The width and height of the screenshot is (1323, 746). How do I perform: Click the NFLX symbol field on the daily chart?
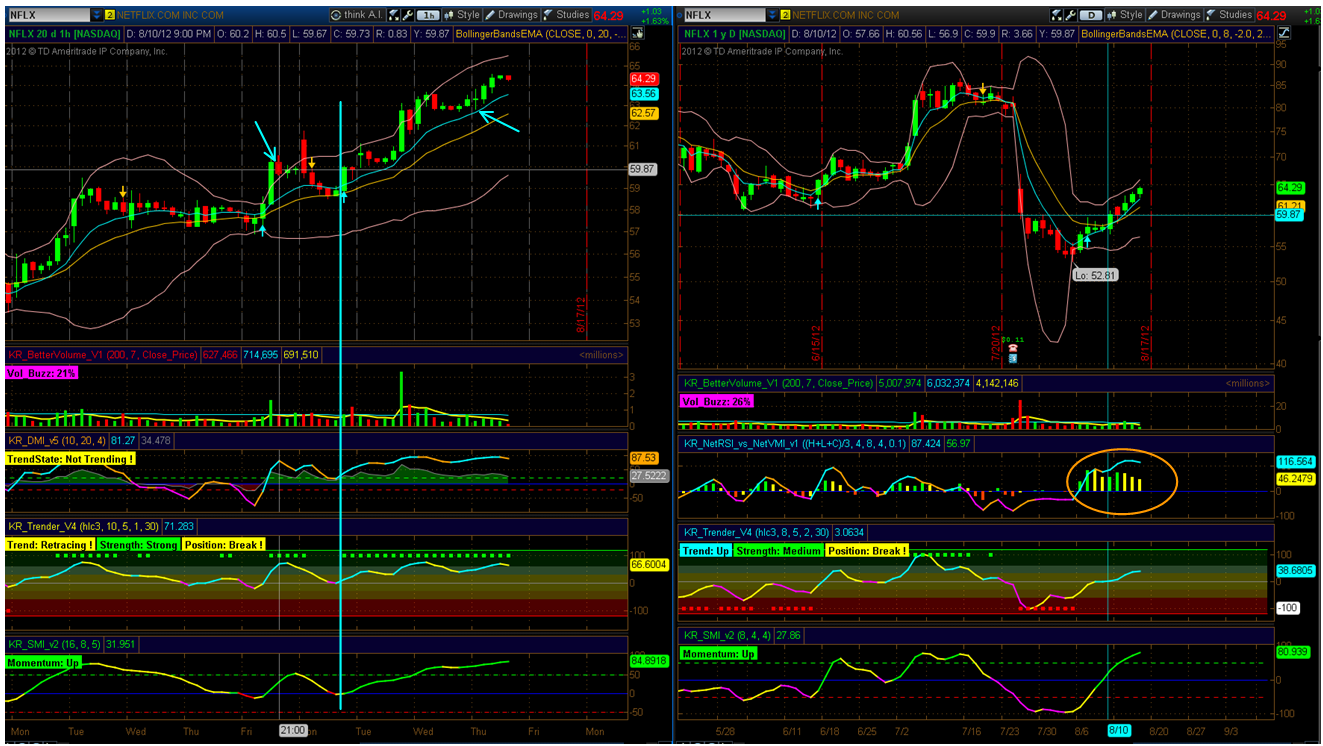click(x=724, y=15)
